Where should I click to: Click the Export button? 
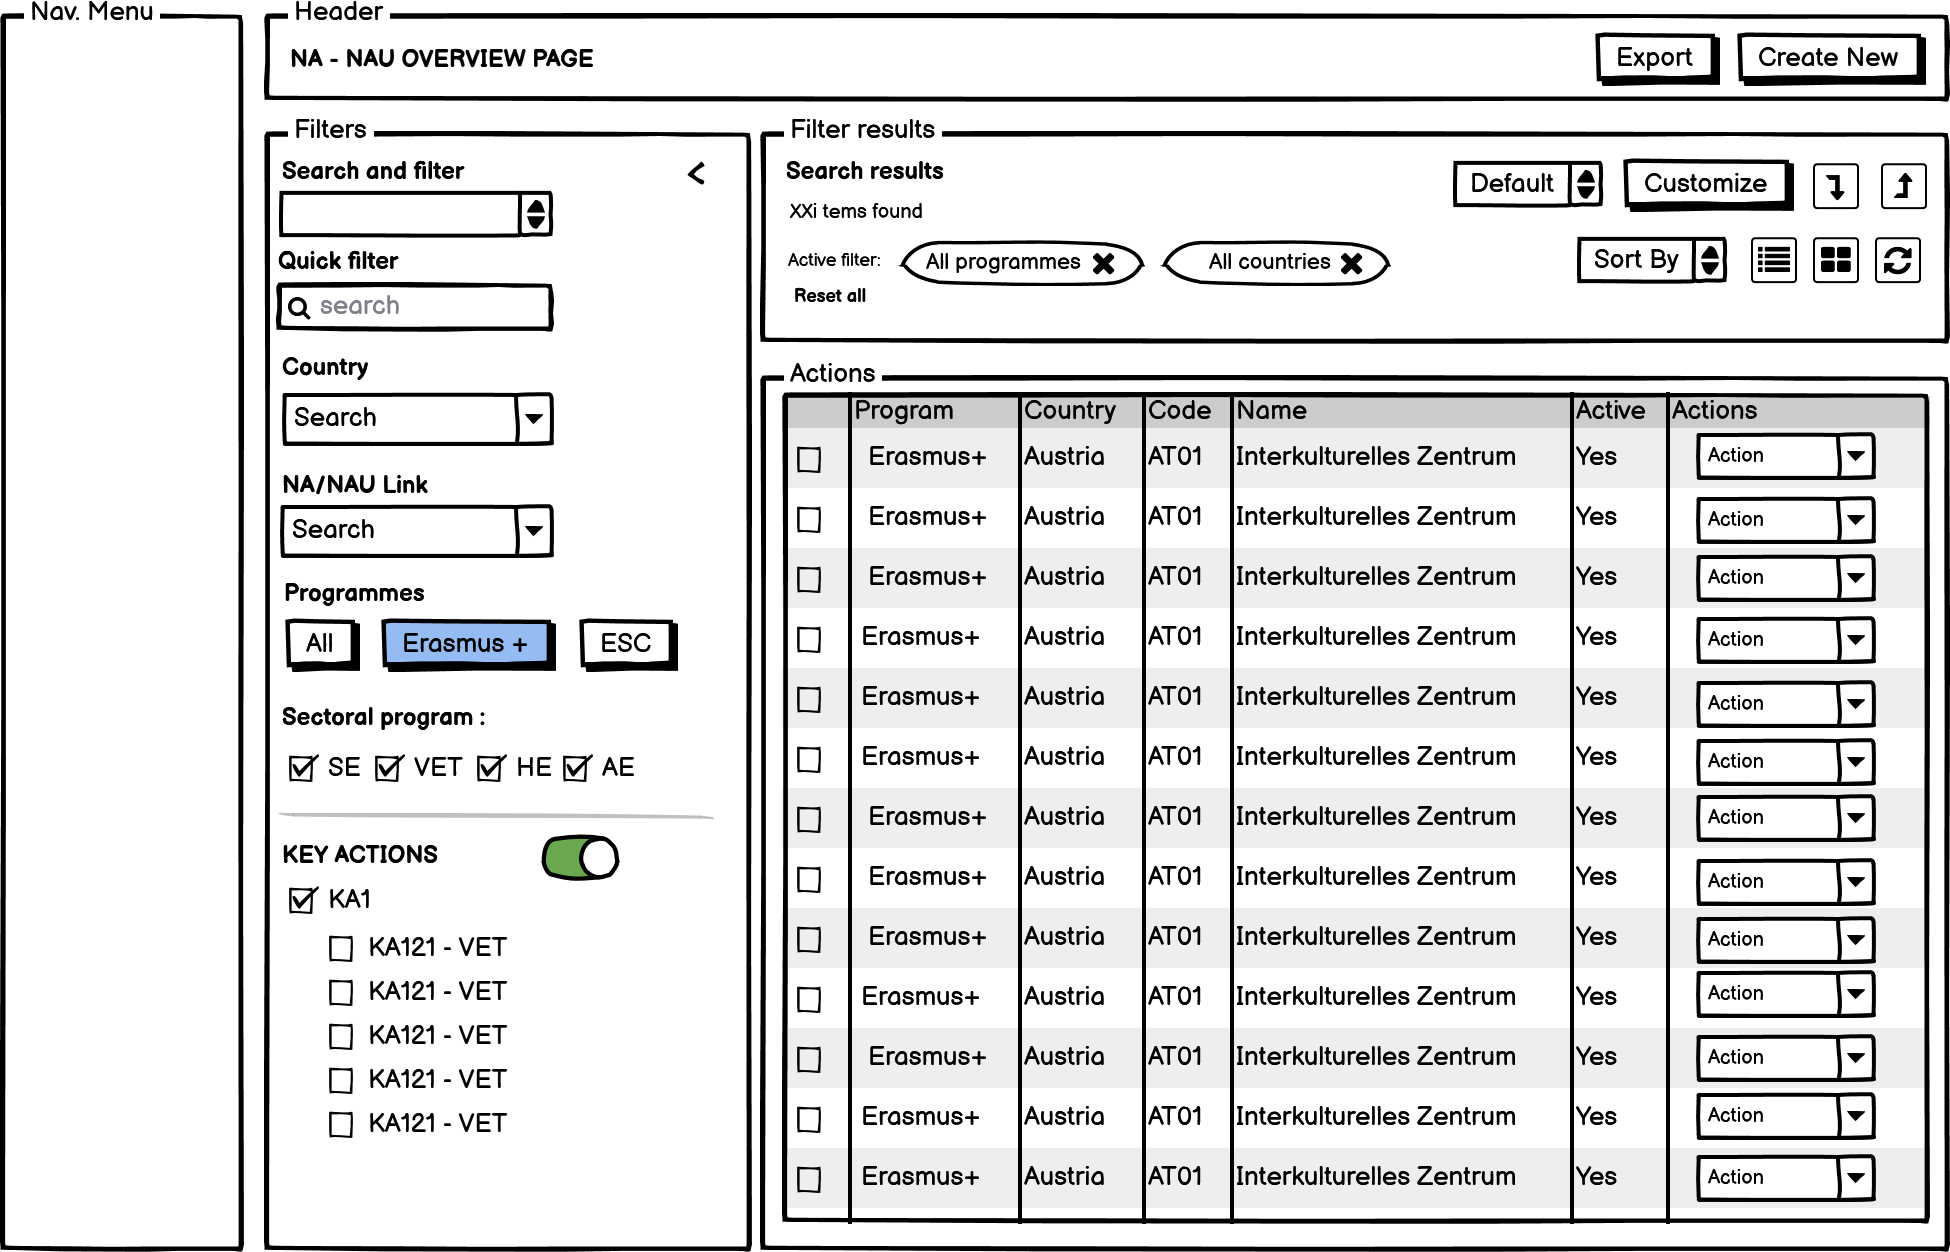click(x=1654, y=58)
